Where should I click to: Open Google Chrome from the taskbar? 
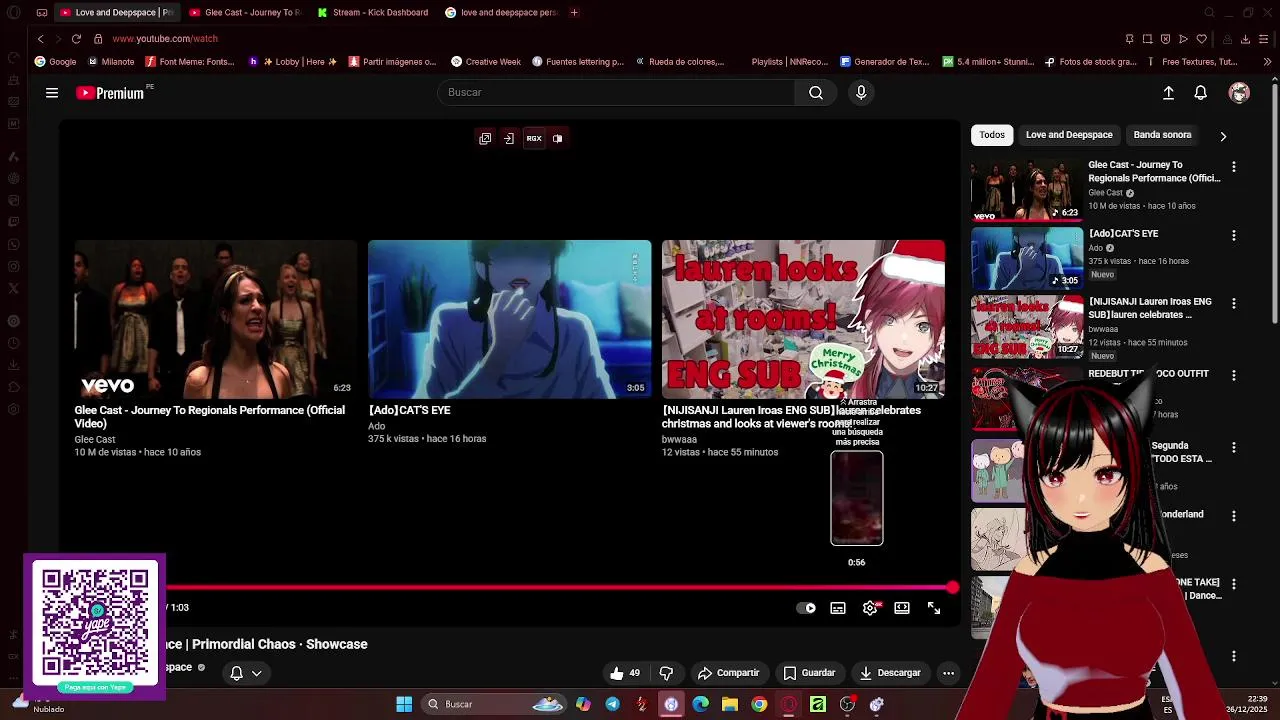(x=759, y=704)
